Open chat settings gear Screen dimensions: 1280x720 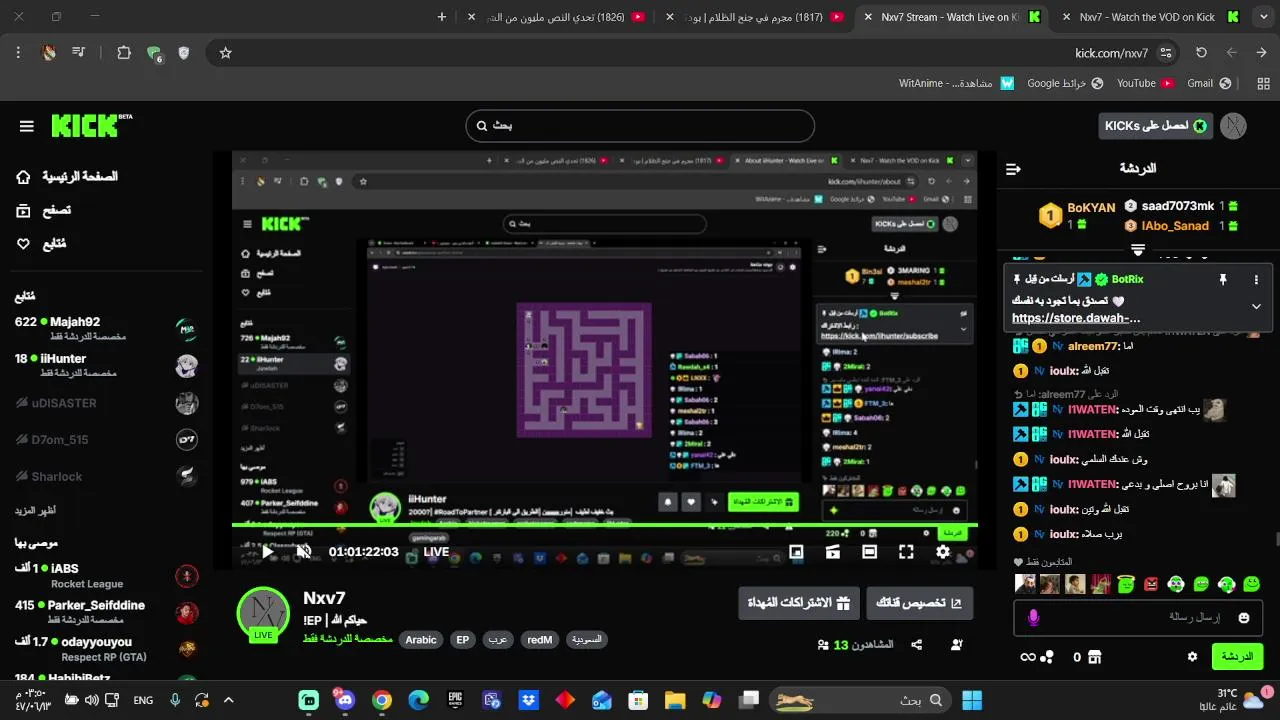(1192, 657)
